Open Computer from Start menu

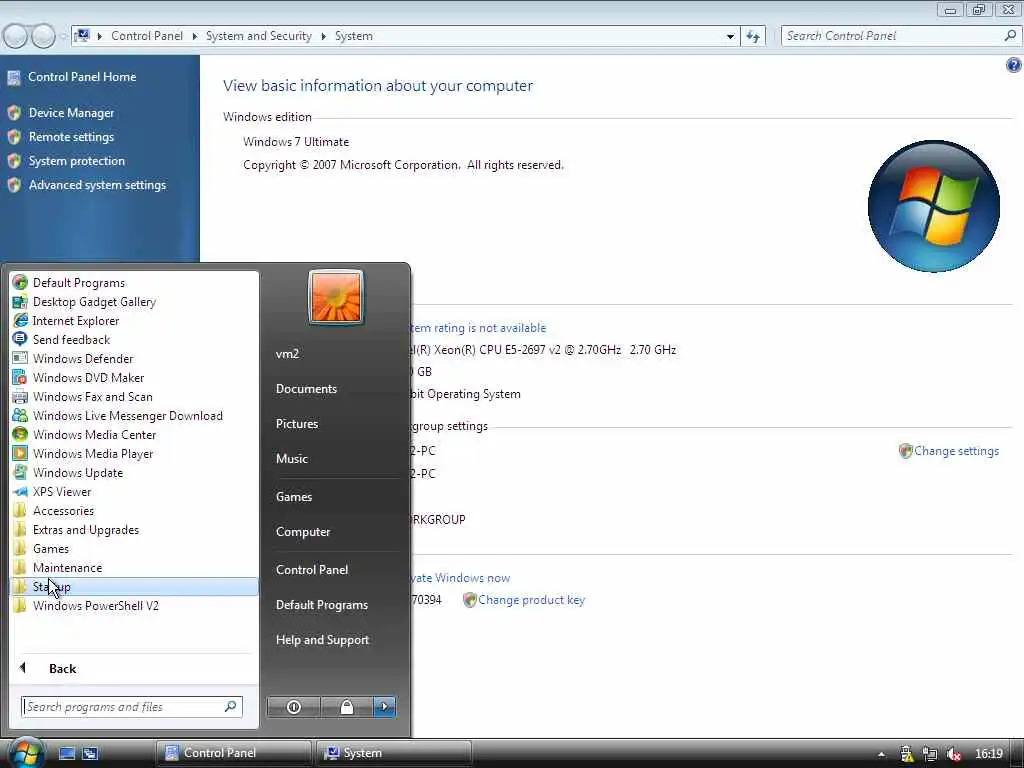(303, 532)
